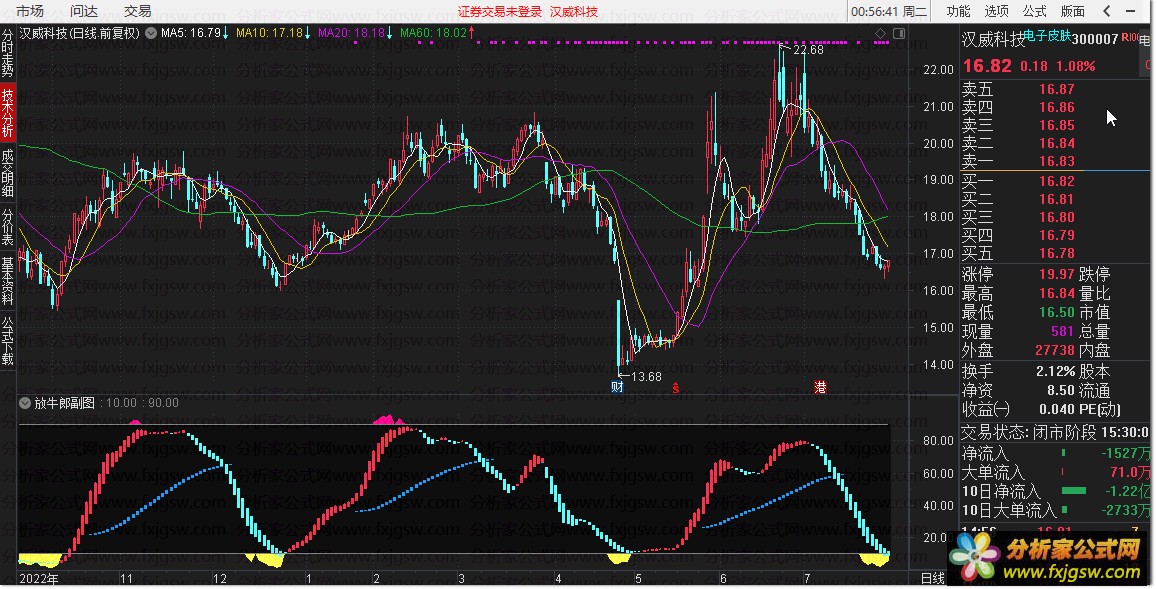Click the 财 marker icon below the chart

[x=618, y=387]
